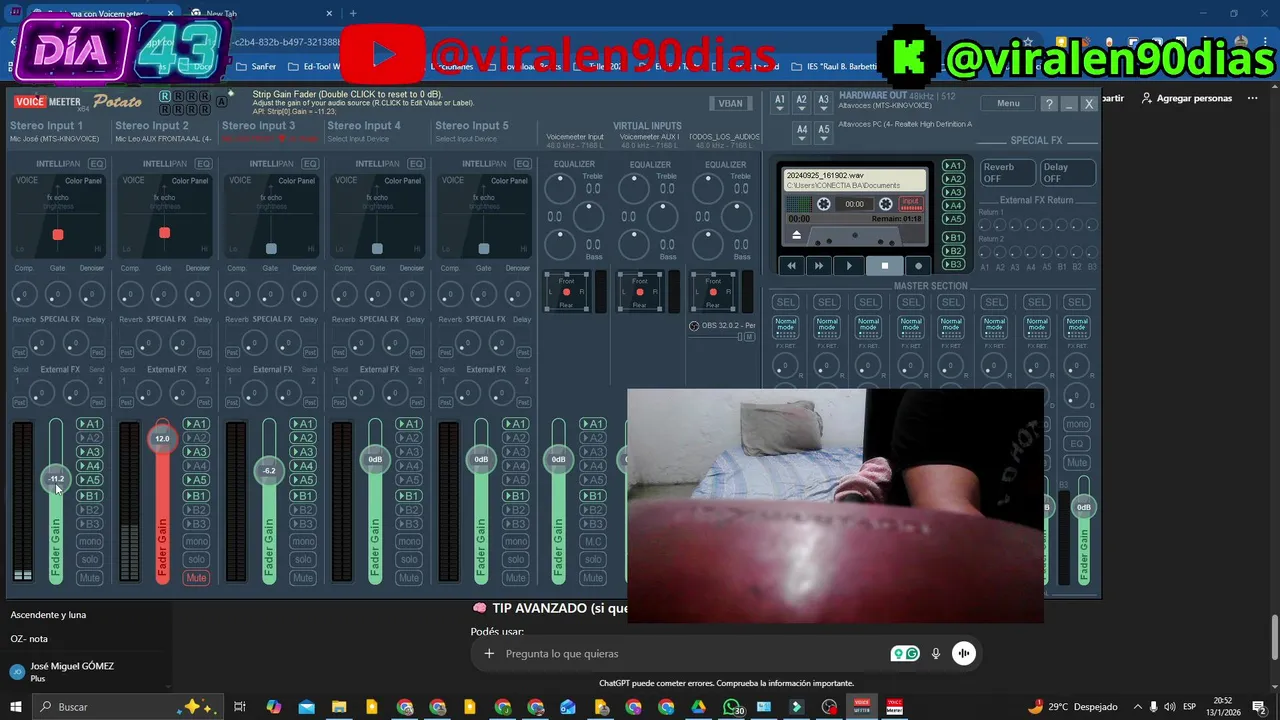Open hardware out A2 device selector

click(x=801, y=101)
